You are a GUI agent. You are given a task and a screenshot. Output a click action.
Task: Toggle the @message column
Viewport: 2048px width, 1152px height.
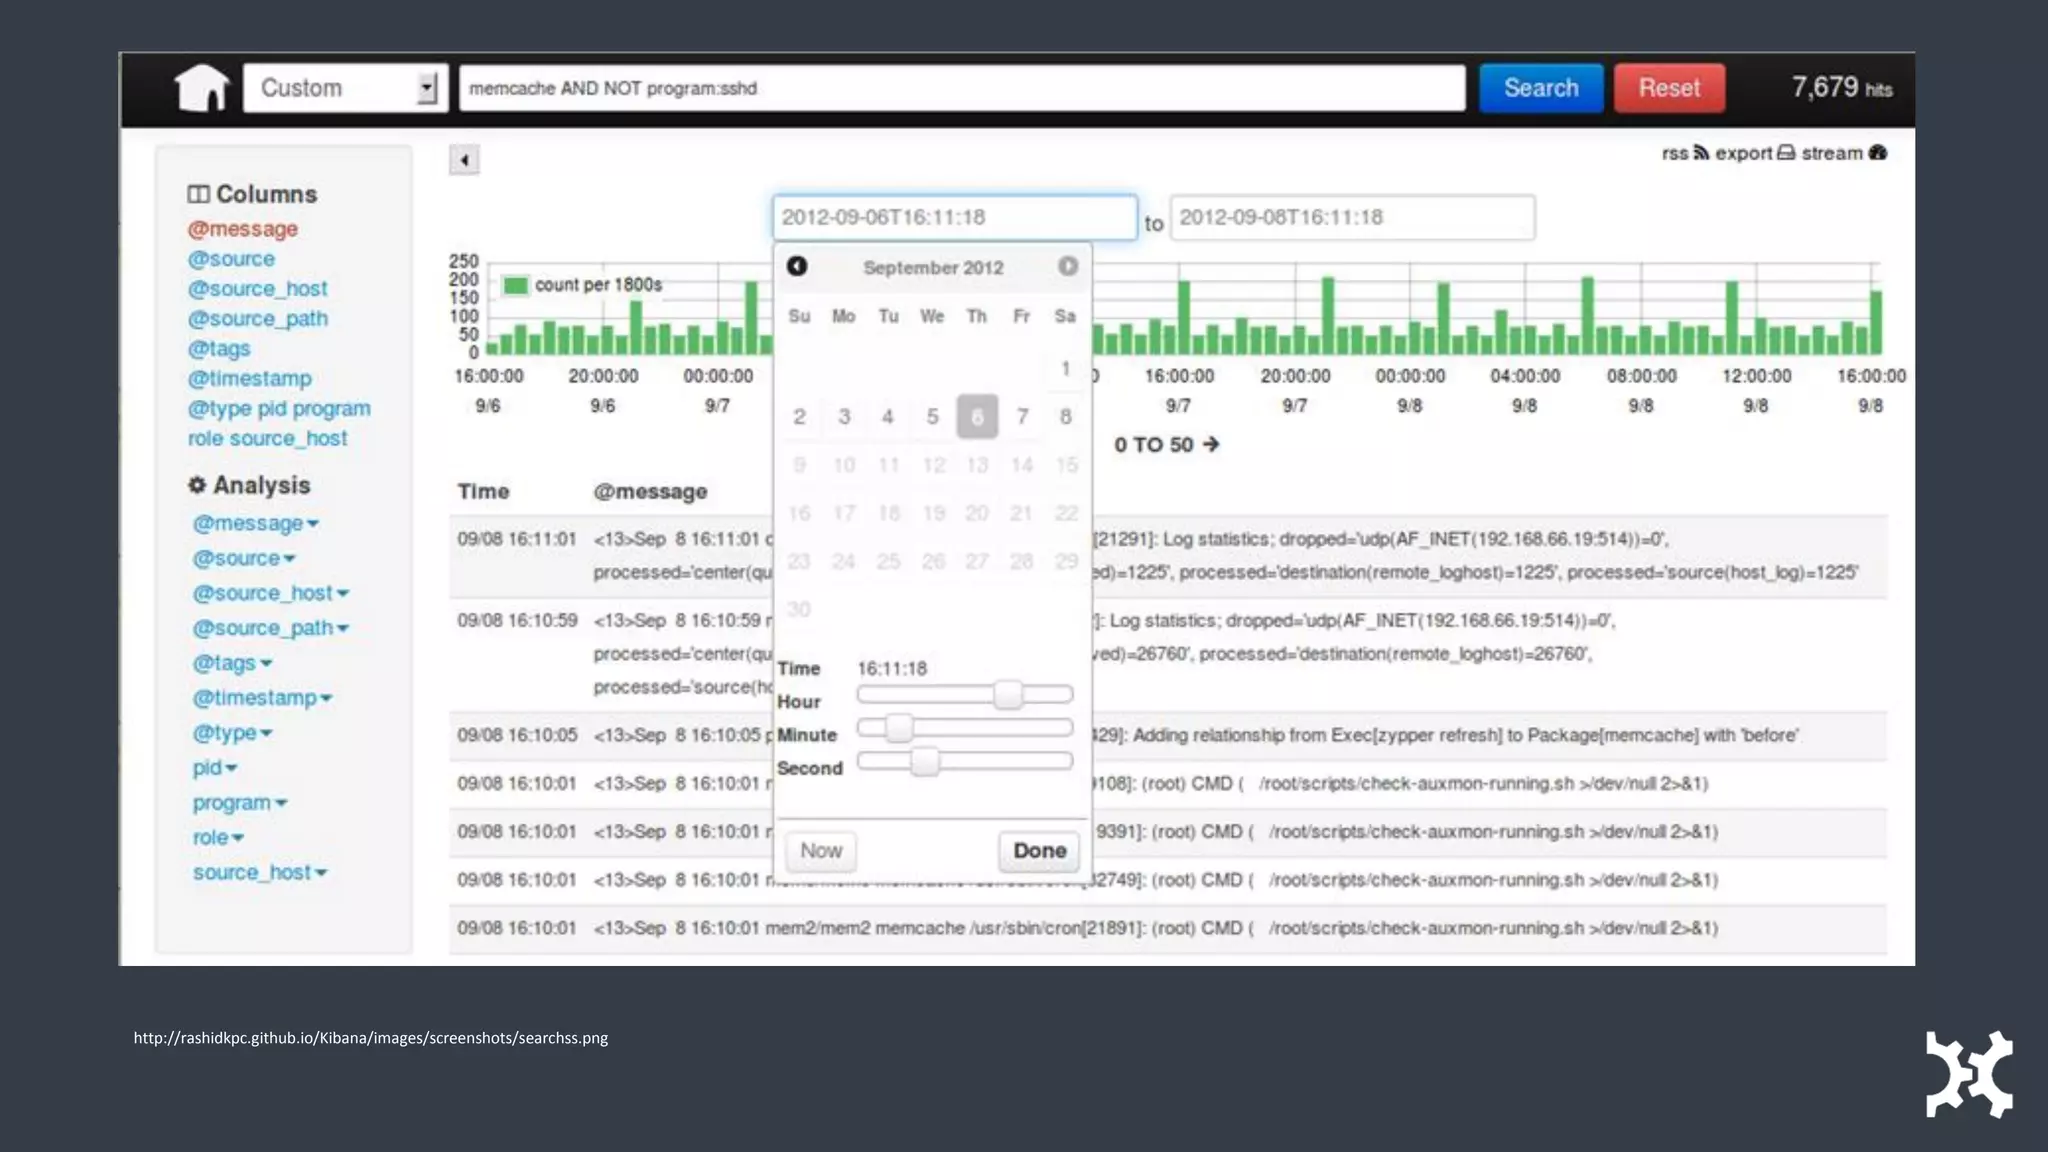point(243,229)
